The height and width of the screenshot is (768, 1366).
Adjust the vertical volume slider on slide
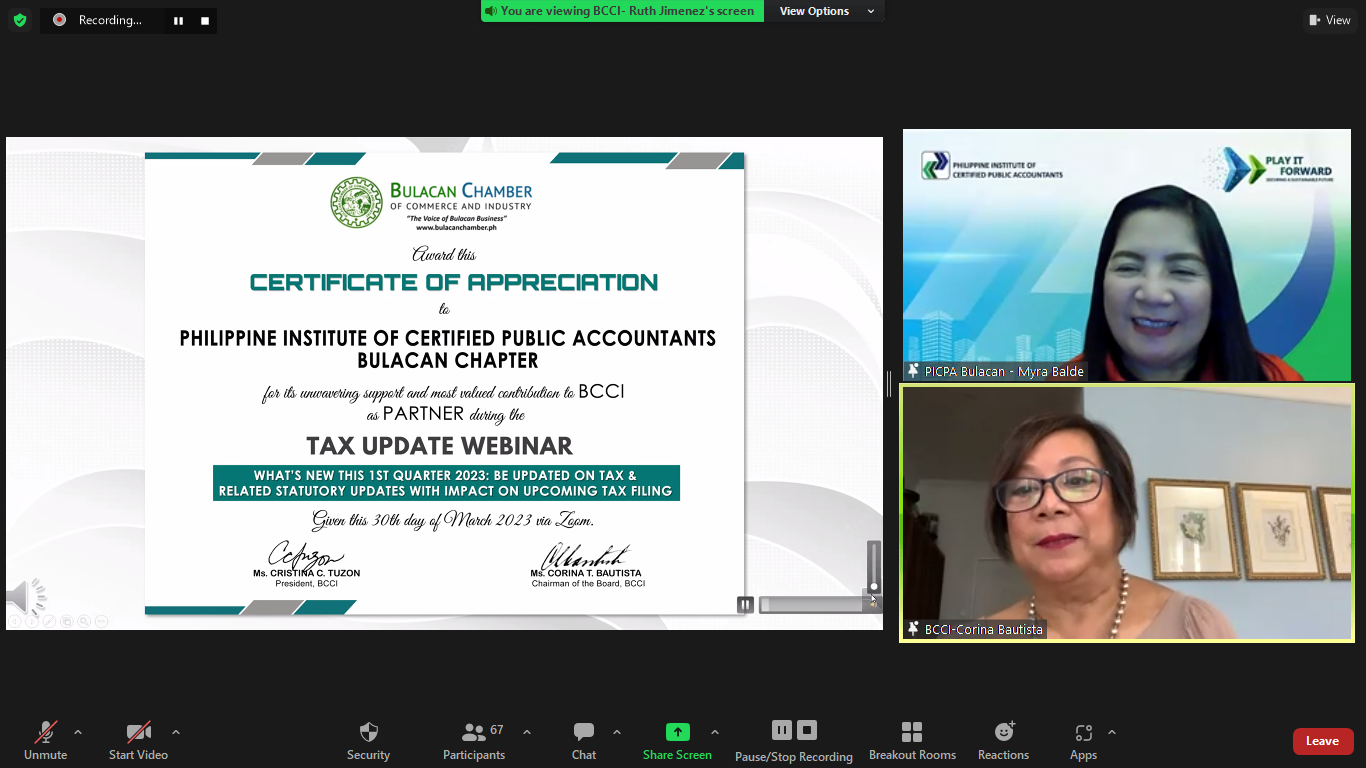[874, 567]
